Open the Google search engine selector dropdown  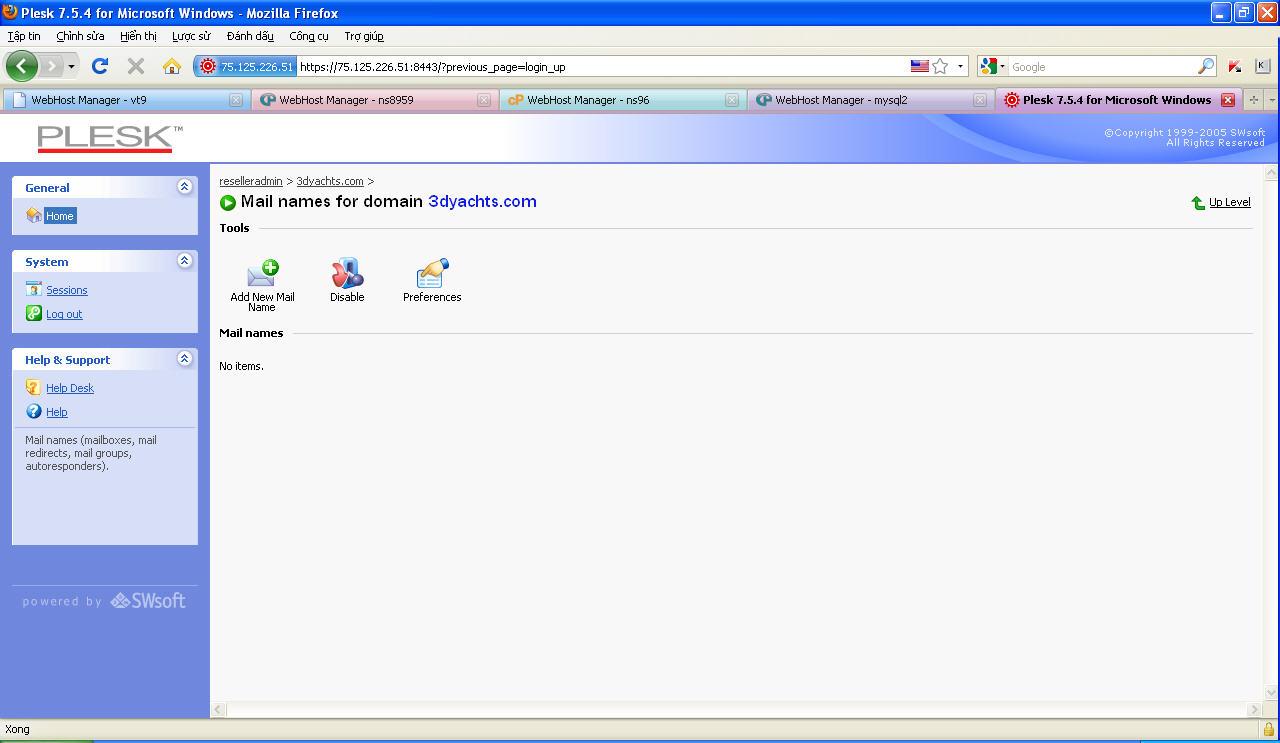pyautogui.click(x=1002, y=67)
